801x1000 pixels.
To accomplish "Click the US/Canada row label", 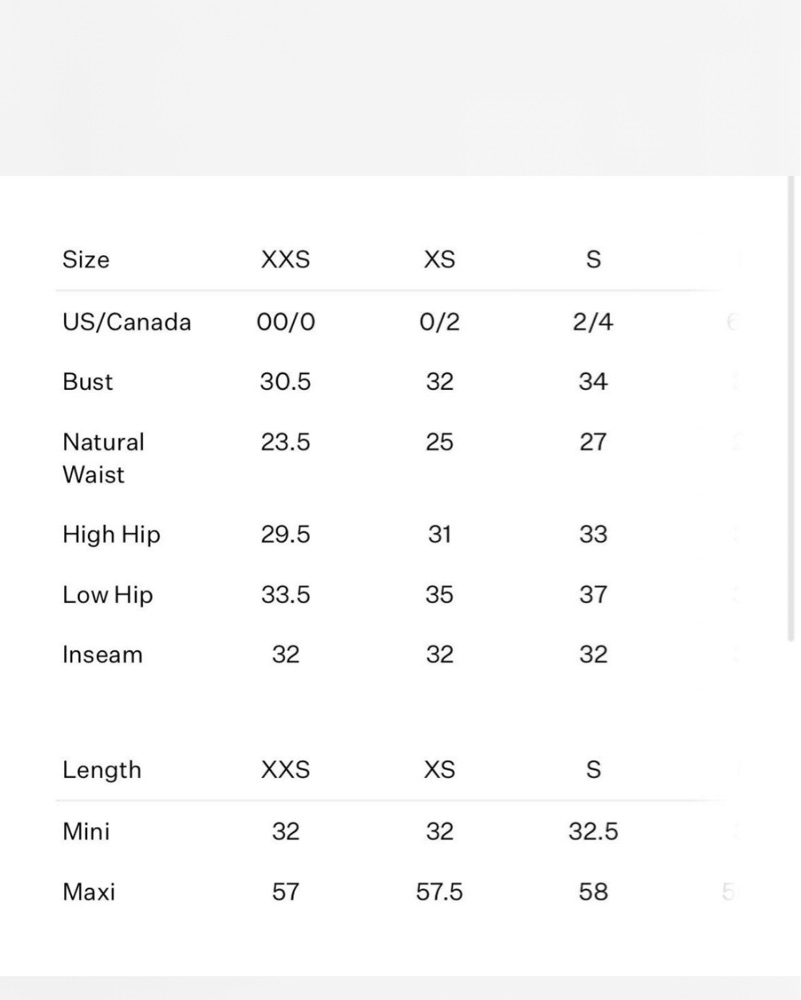I will 126,322.
